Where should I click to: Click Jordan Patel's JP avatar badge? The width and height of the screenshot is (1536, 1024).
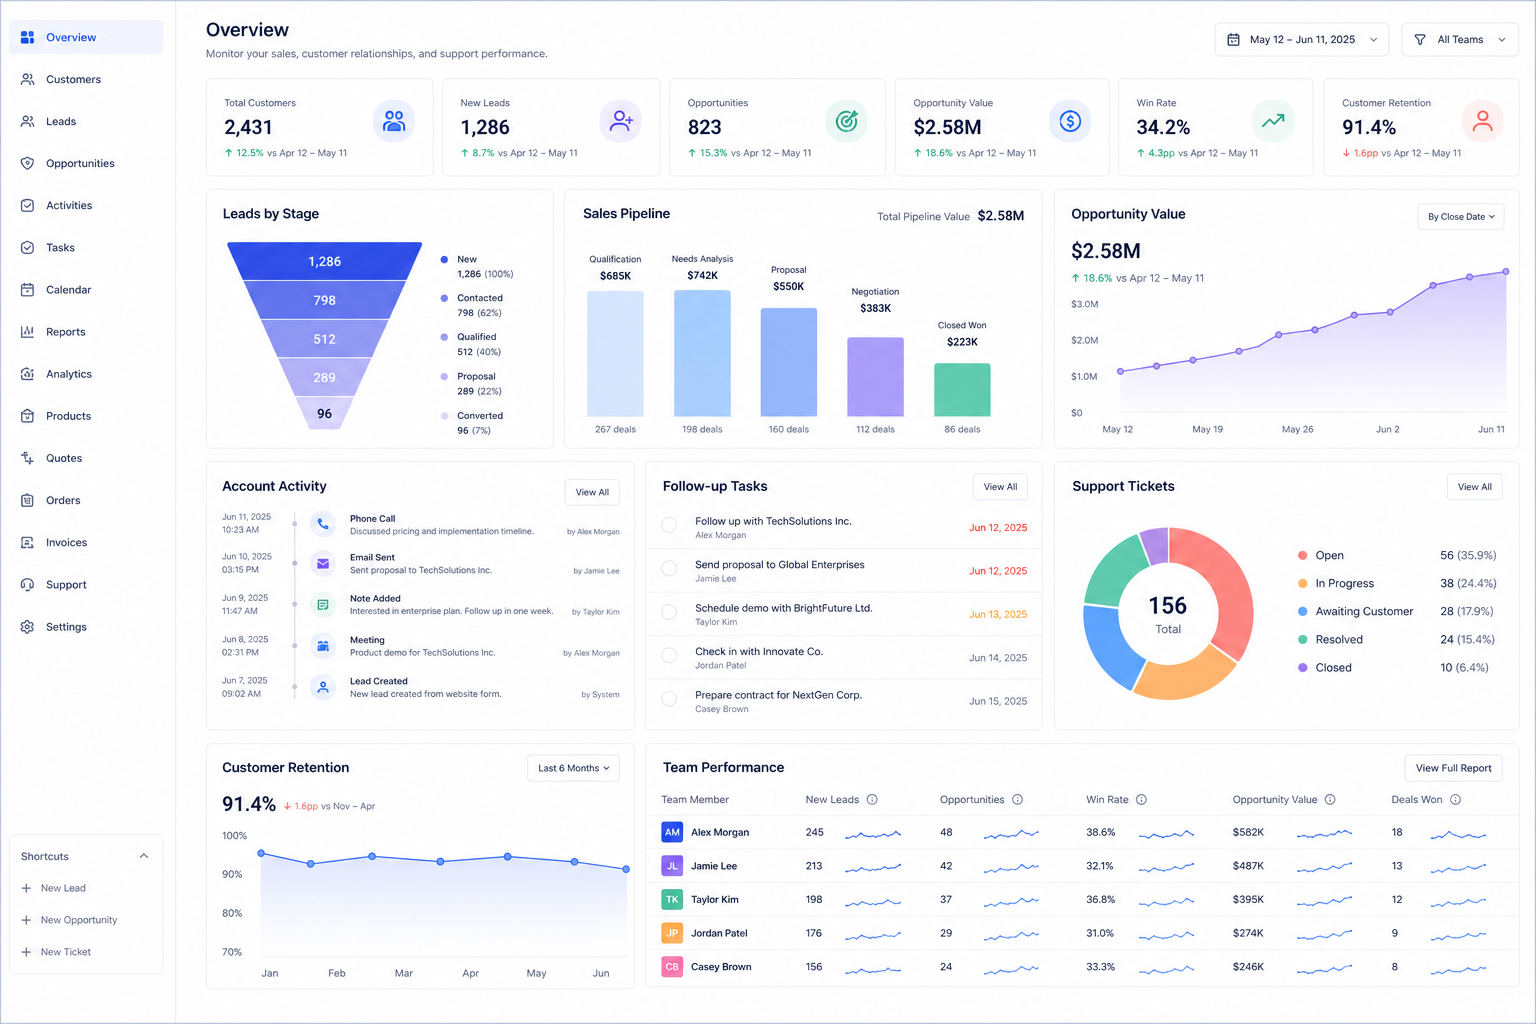coord(672,933)
